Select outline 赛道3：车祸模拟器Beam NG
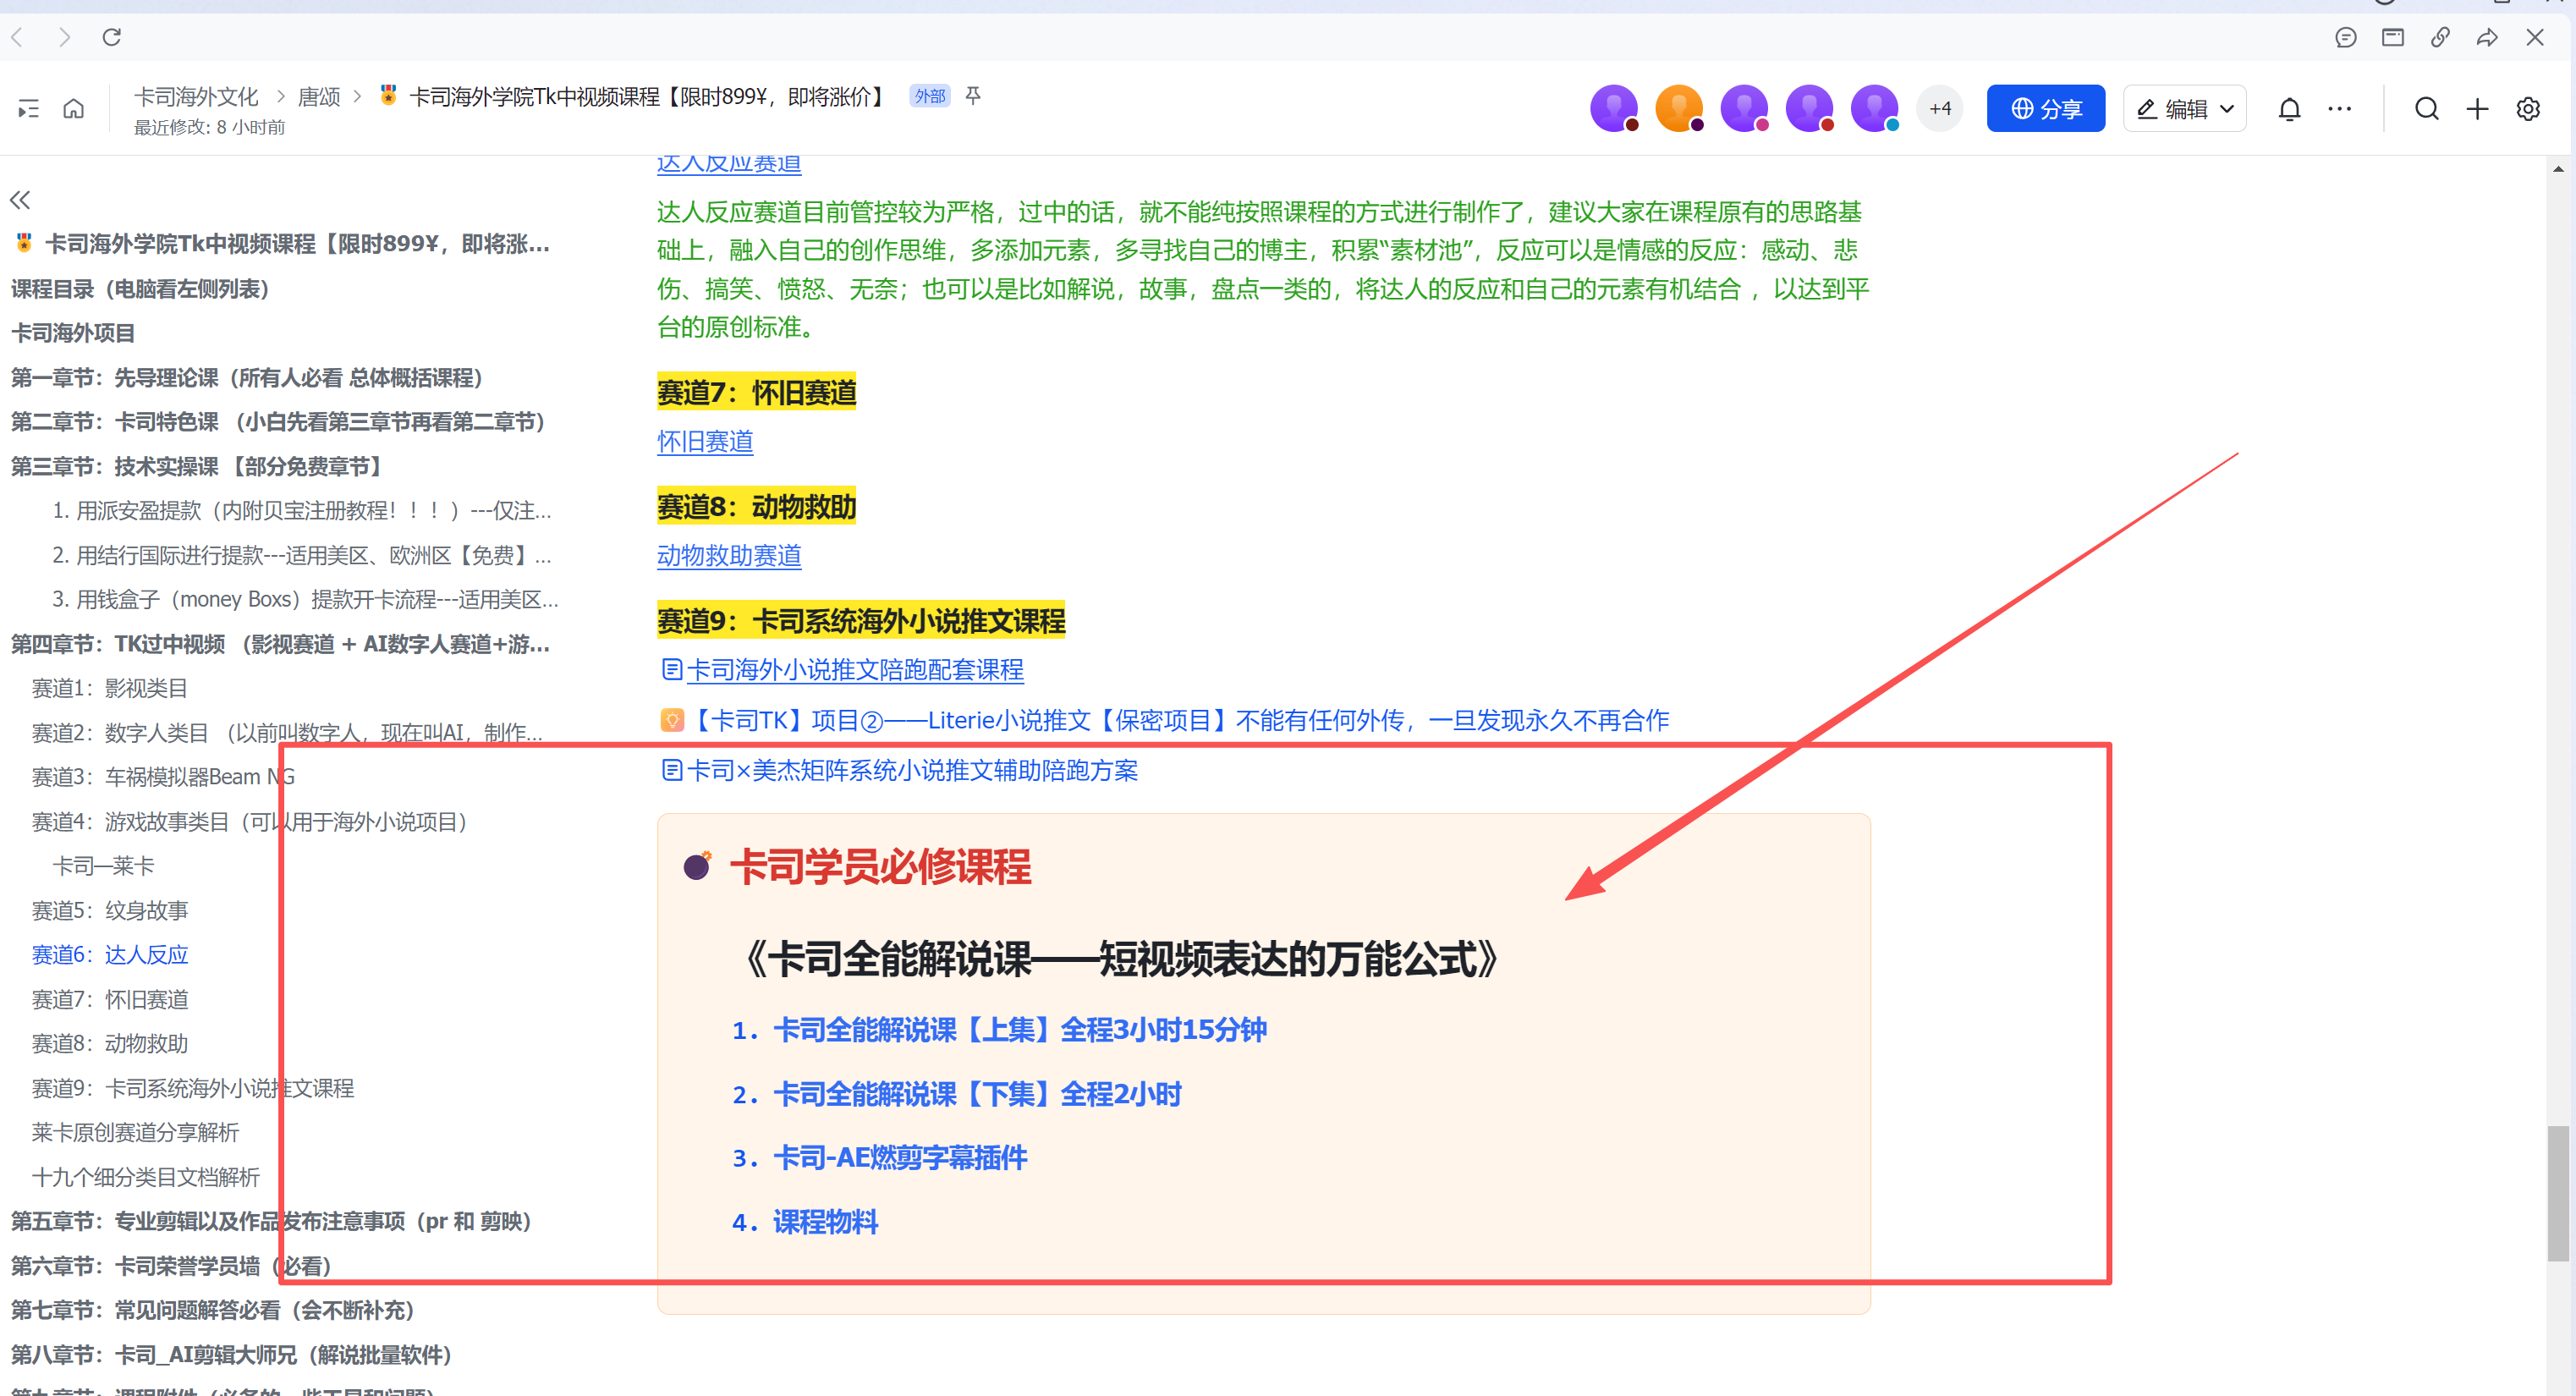This screenshot has height=1396, width=2576. (163, 777)
